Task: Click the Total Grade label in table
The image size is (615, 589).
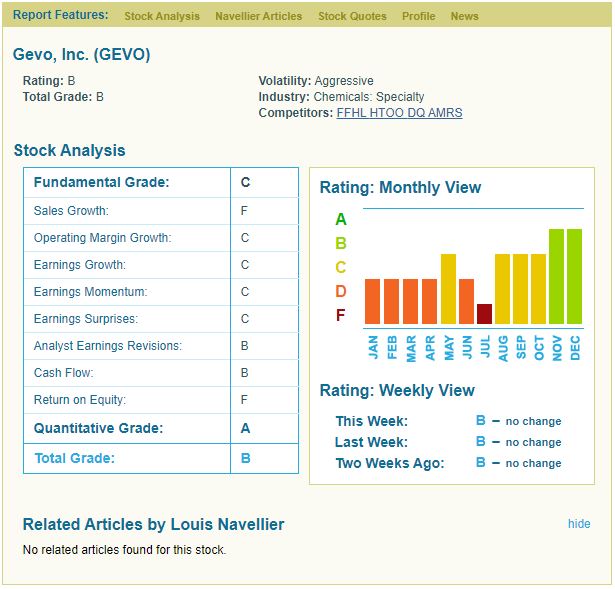Action: pos(75,458)
